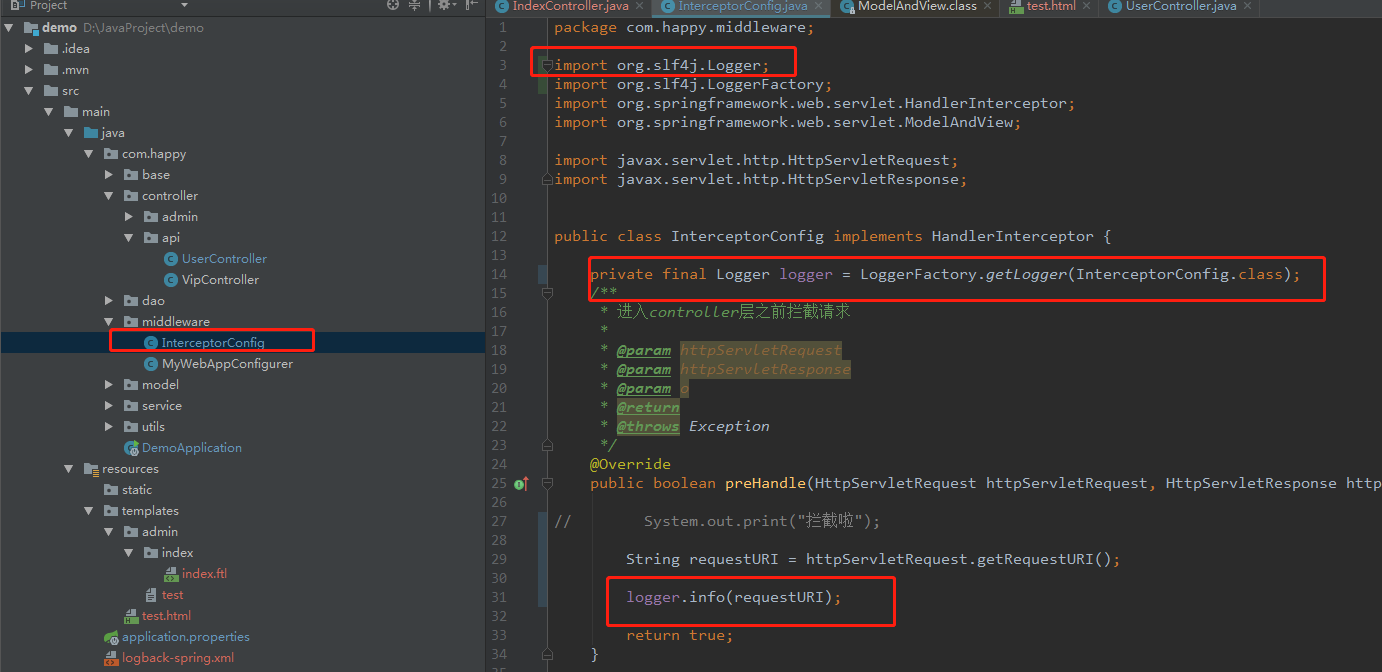The width and height of the screenshot is (1382, 672).
Task: Open the Project panel settings gear
Action: coord(444,5)
